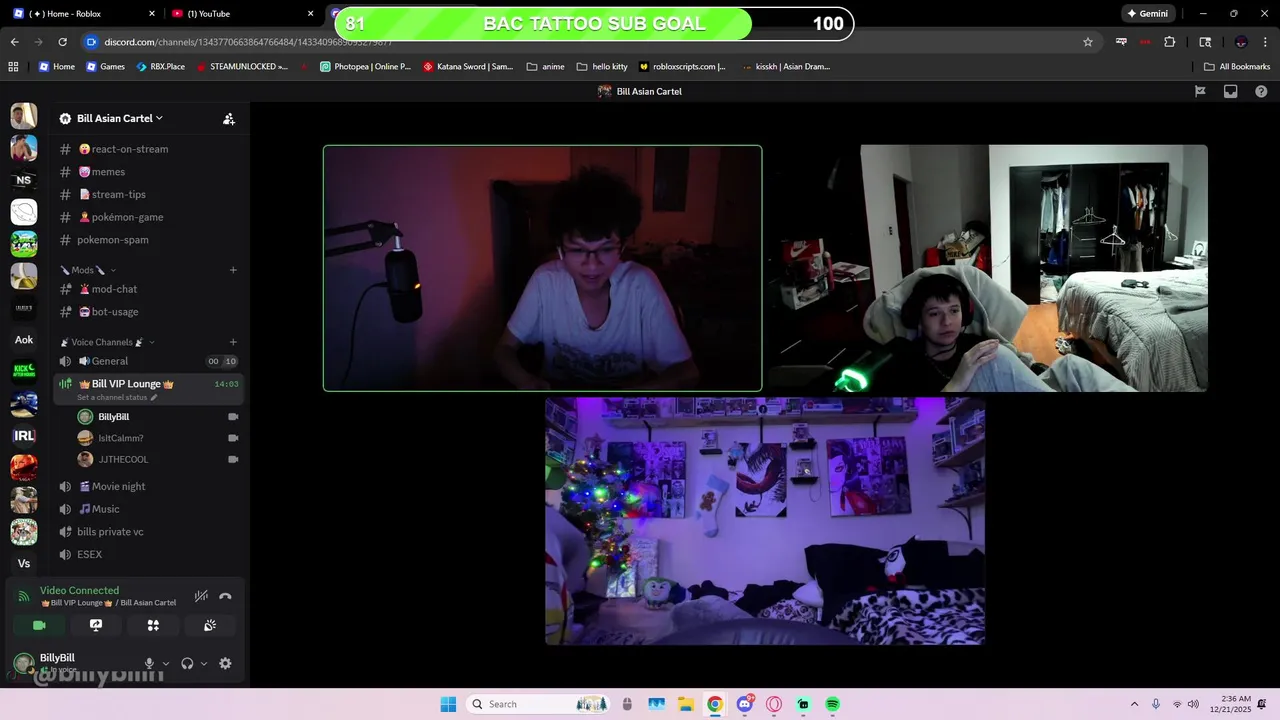Open the Vs server icon
Viewport: 1280px width, 720px height.
pos(24,563)
